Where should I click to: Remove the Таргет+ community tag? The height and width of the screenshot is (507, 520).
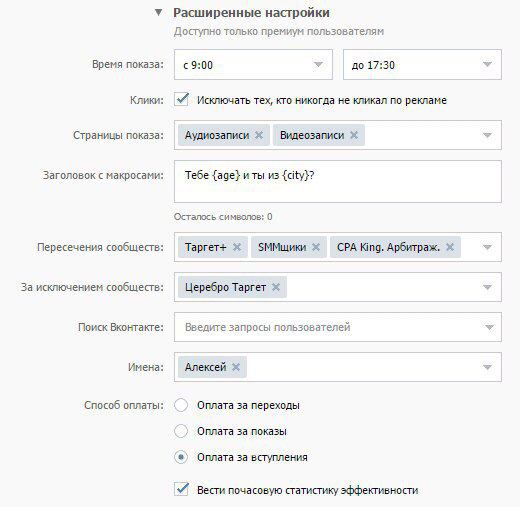pyautogui.click(x=237, y=247)
